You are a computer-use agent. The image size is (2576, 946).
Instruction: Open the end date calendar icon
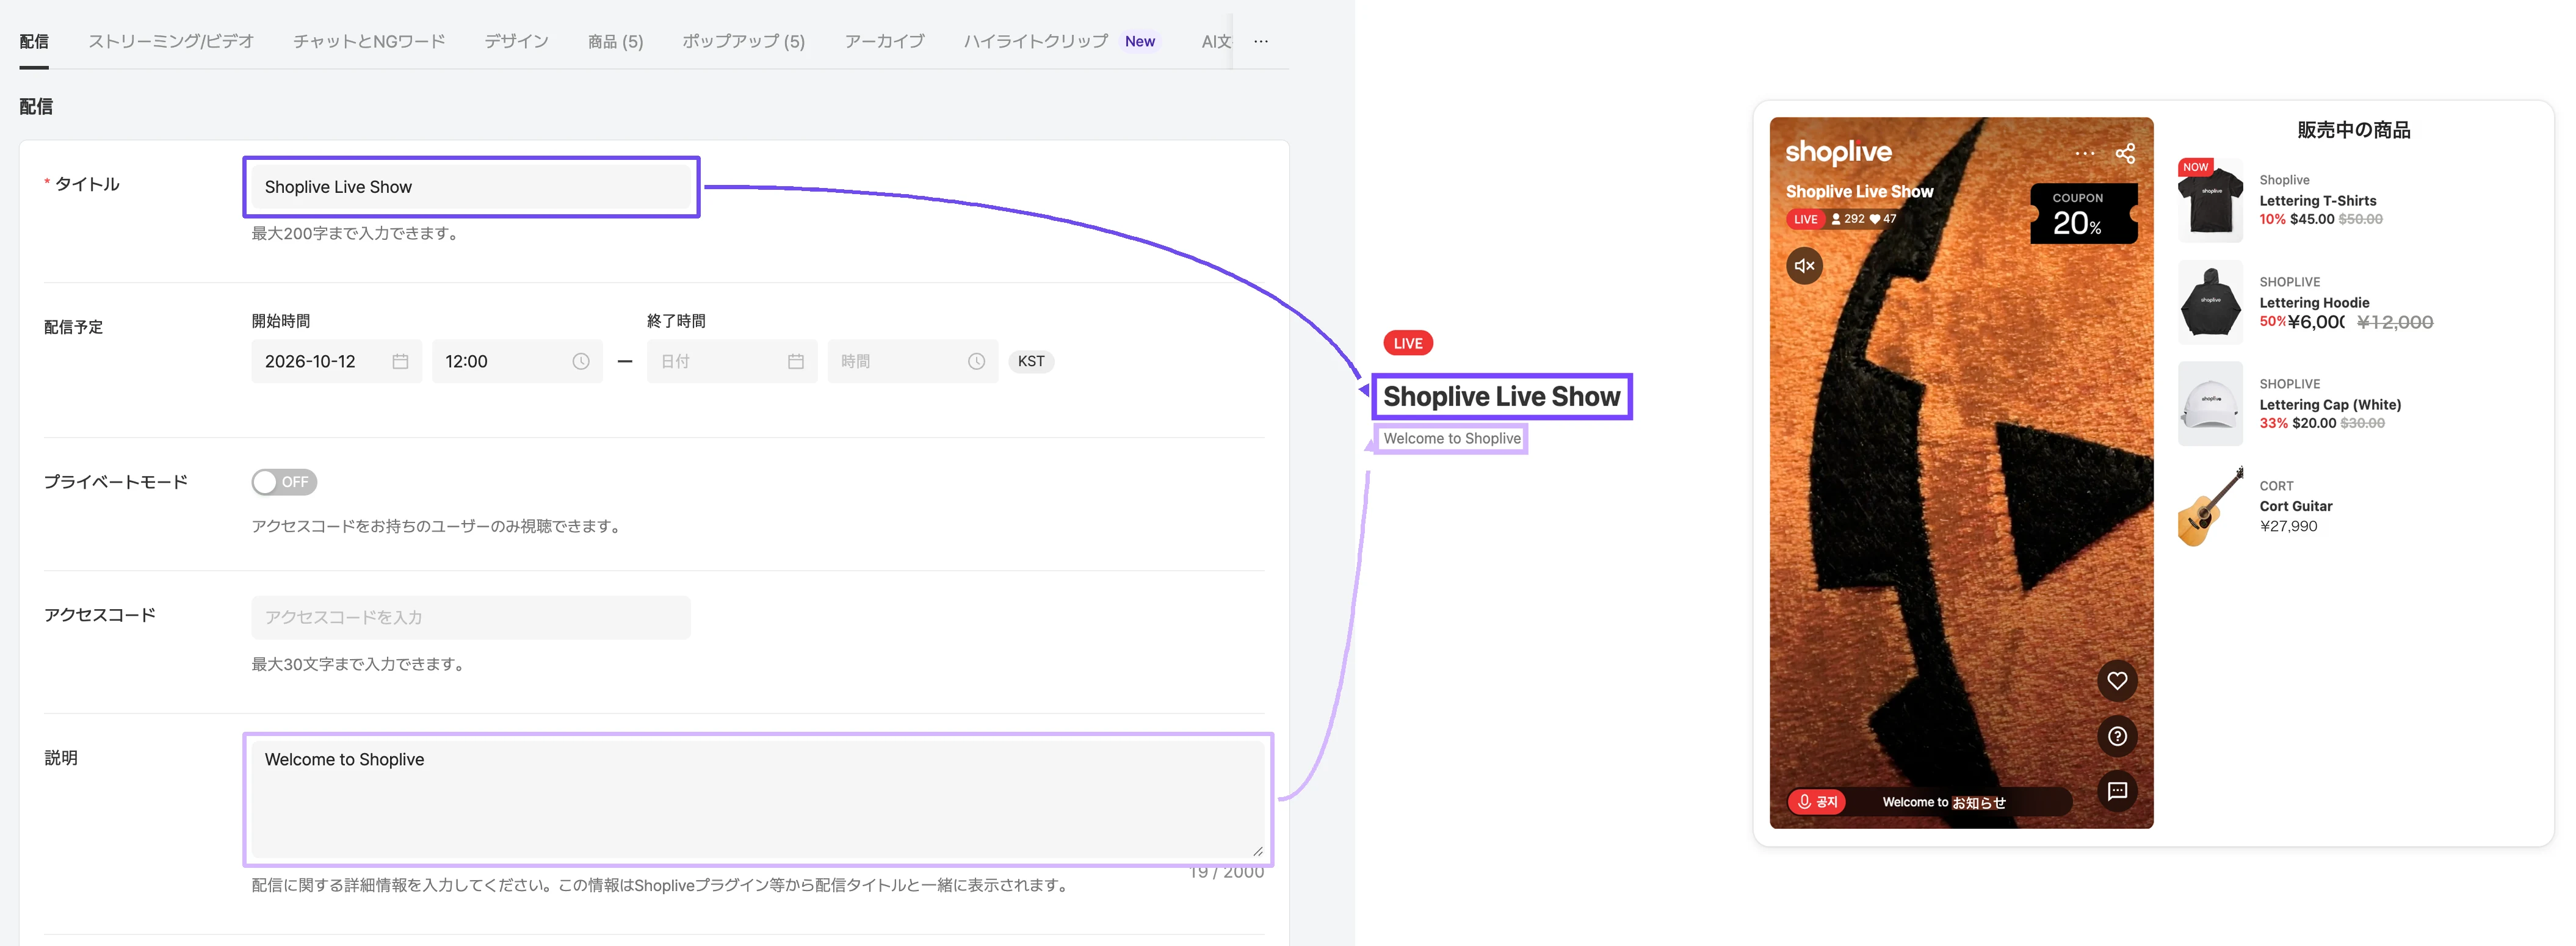tap(796, 361)
